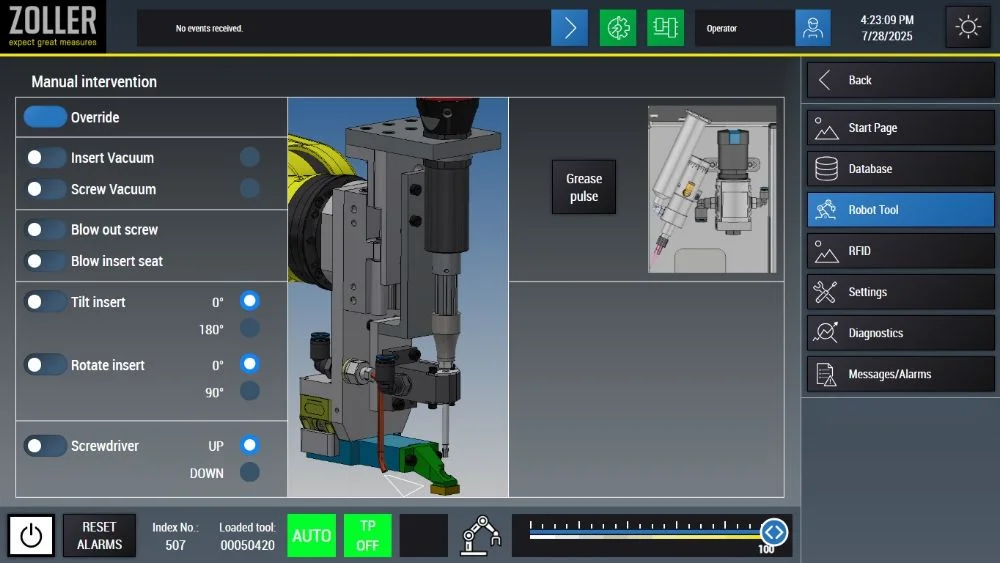Click the power button icon
The height and width of the screenshot is (563, 1000).
[31, 536]
